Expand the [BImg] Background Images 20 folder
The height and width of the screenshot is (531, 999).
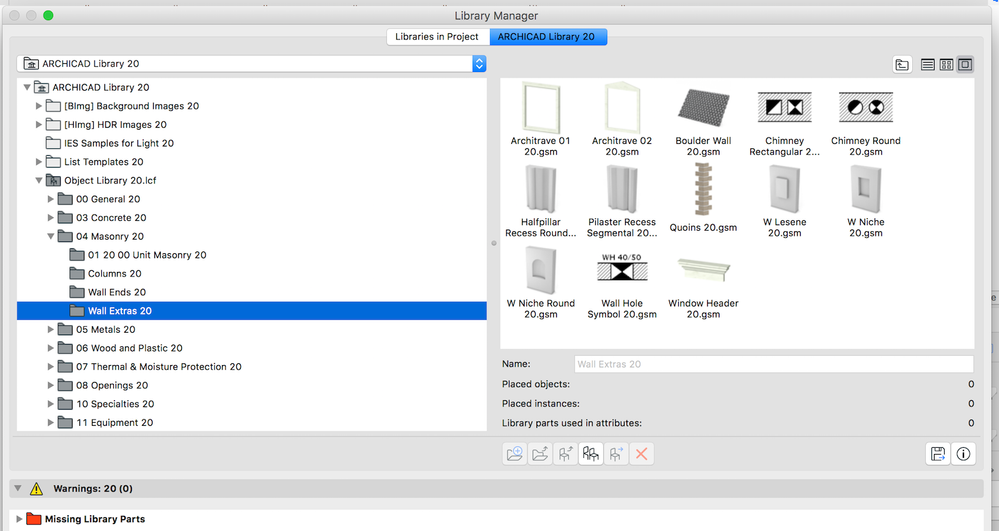[39, 106]
